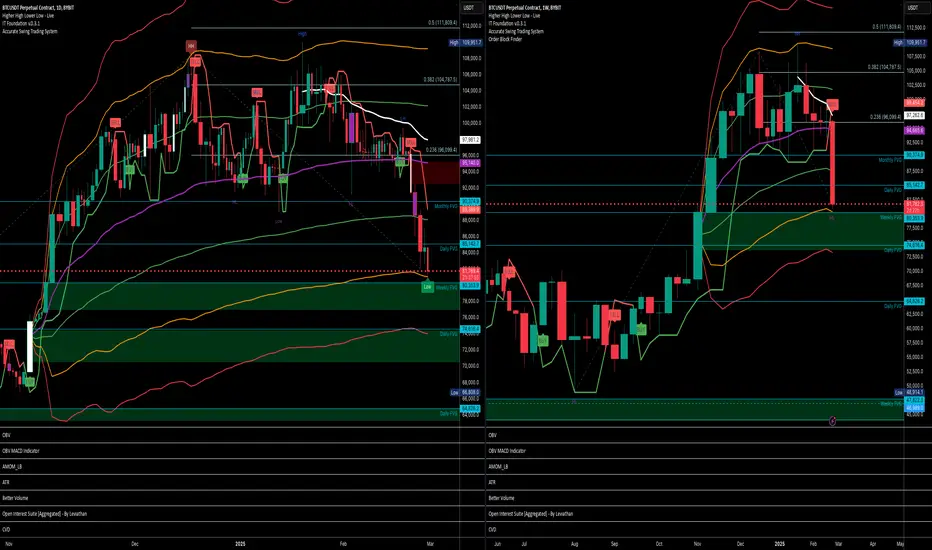
Task: Open OBV MACD Indicator pane on 1D chart
Action: [x=21, y=451]
